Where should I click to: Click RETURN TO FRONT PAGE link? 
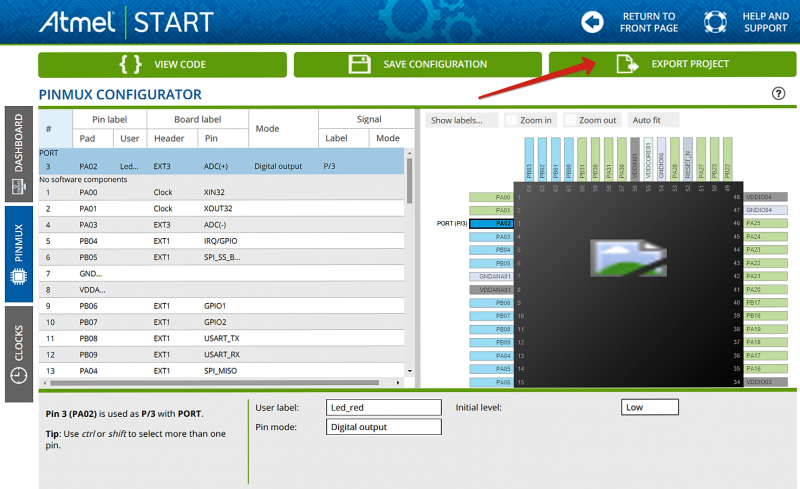tap(649, 22)
